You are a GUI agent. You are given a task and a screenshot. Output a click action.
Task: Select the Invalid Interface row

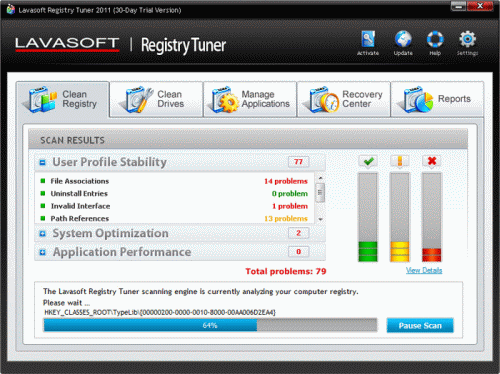point(175,206)
